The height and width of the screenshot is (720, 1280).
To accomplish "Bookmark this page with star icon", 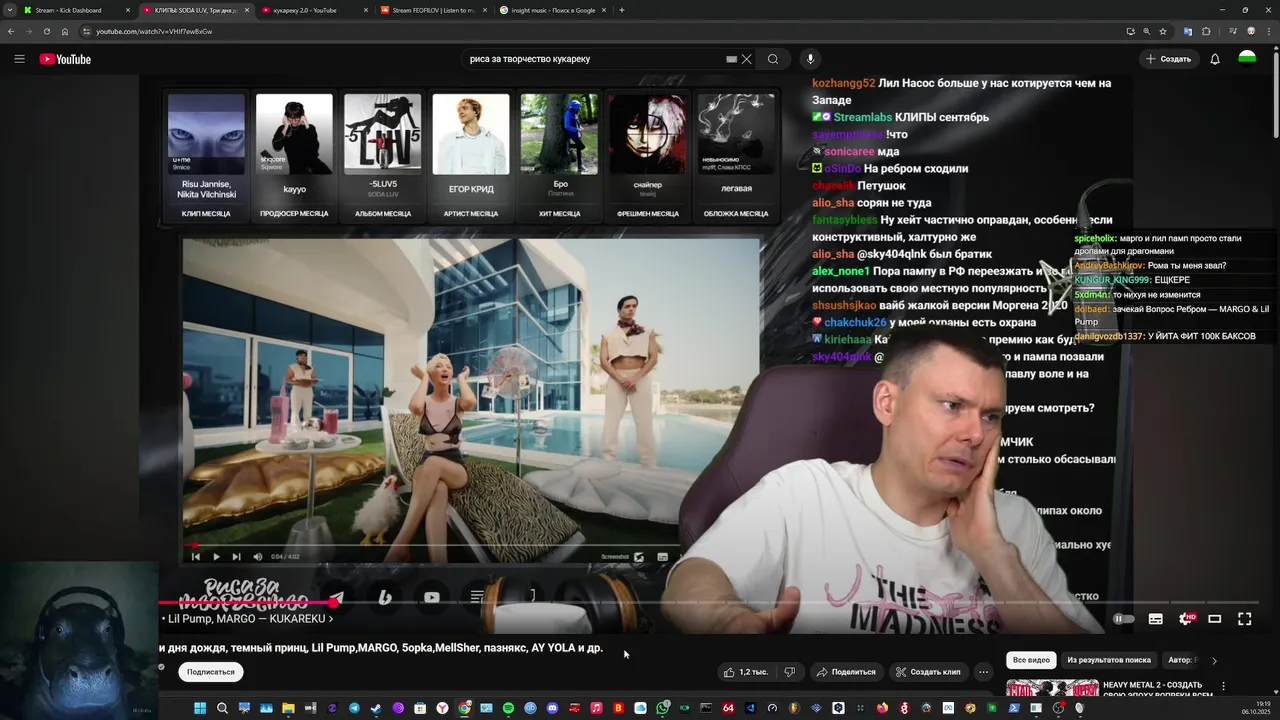I will coord(1163,31).
